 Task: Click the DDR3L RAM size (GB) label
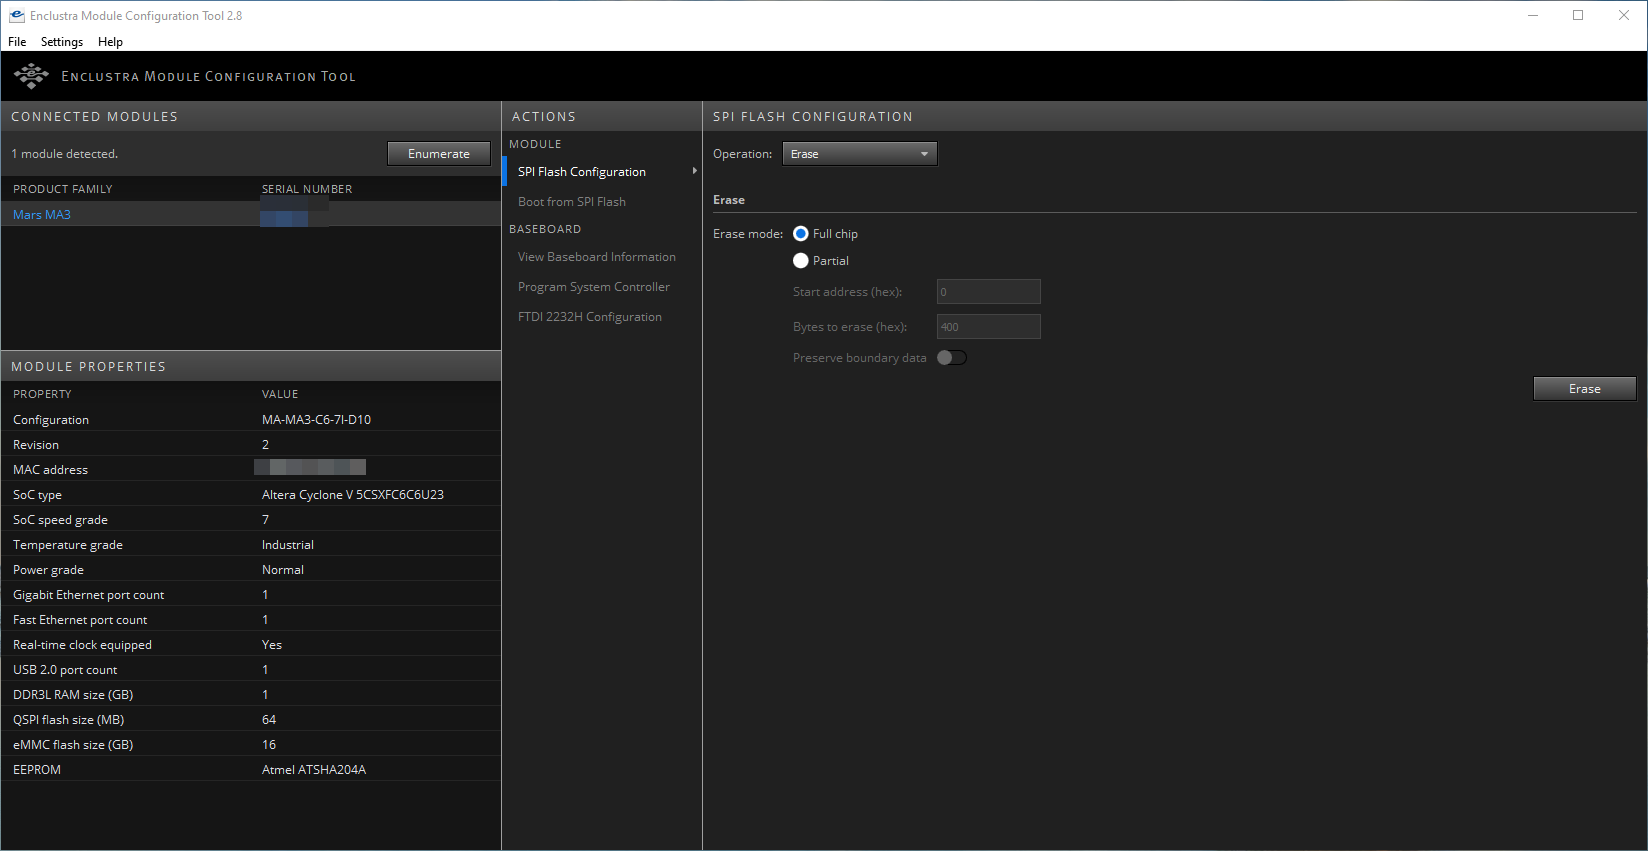(73, 695)
